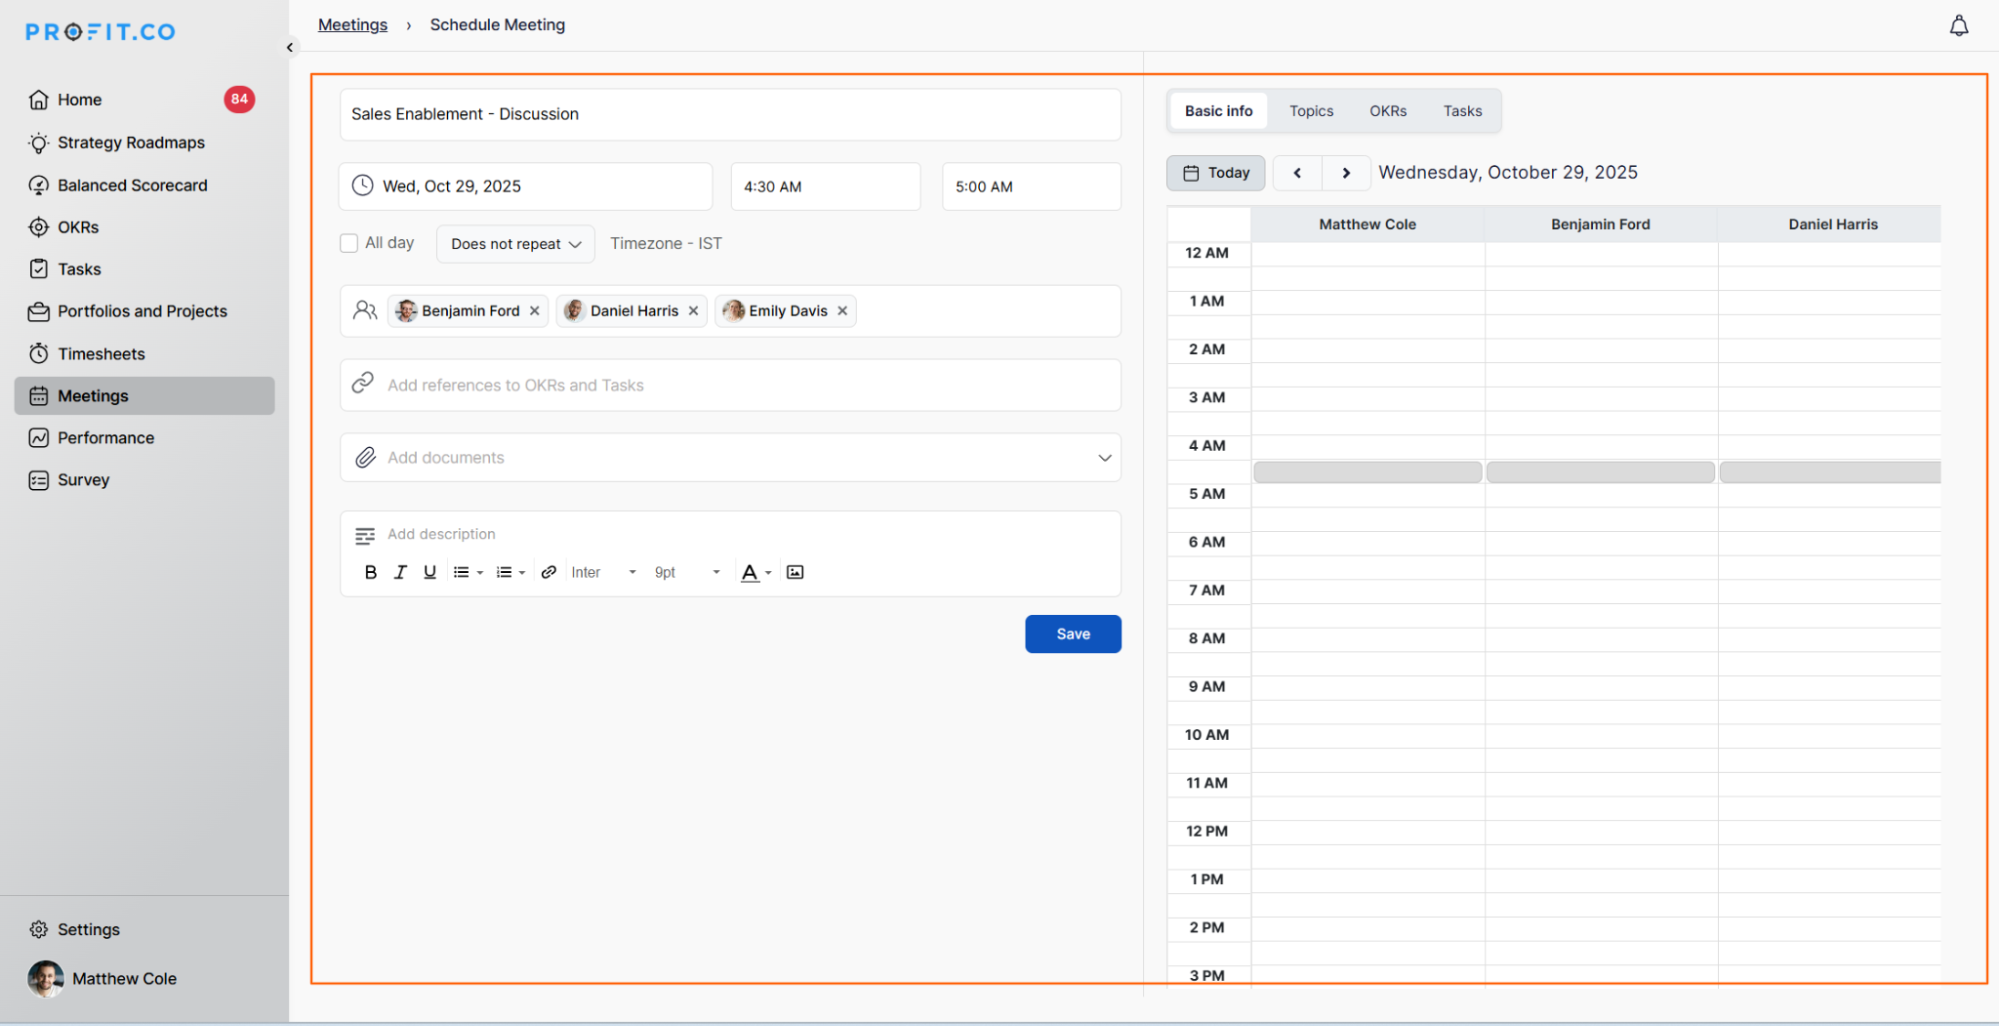Insert a link in description
Viewport: 1999px width, 1026px height.
click(548, 572)
